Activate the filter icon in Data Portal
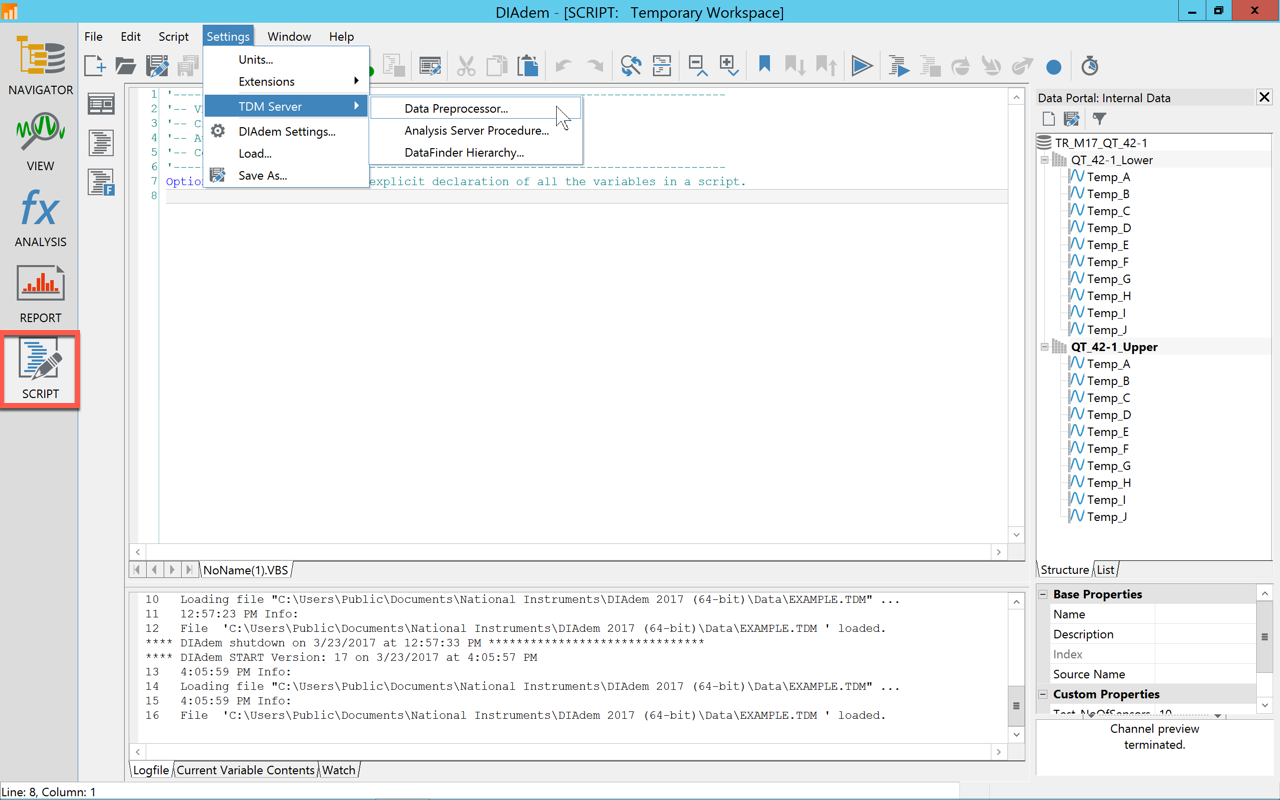The width and height of the screenshot is (1280, 800). pos(1097,119)
